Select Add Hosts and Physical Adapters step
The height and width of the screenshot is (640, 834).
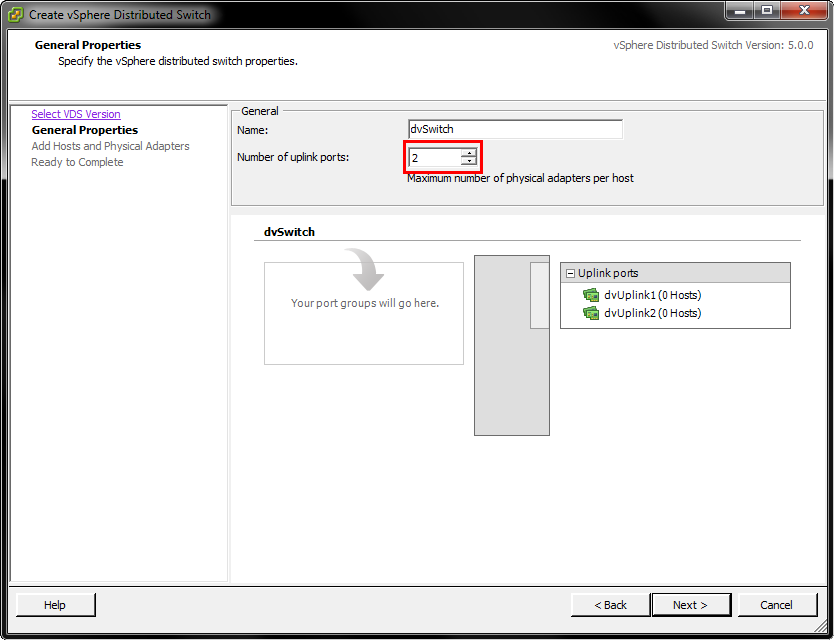click(110, 146)
